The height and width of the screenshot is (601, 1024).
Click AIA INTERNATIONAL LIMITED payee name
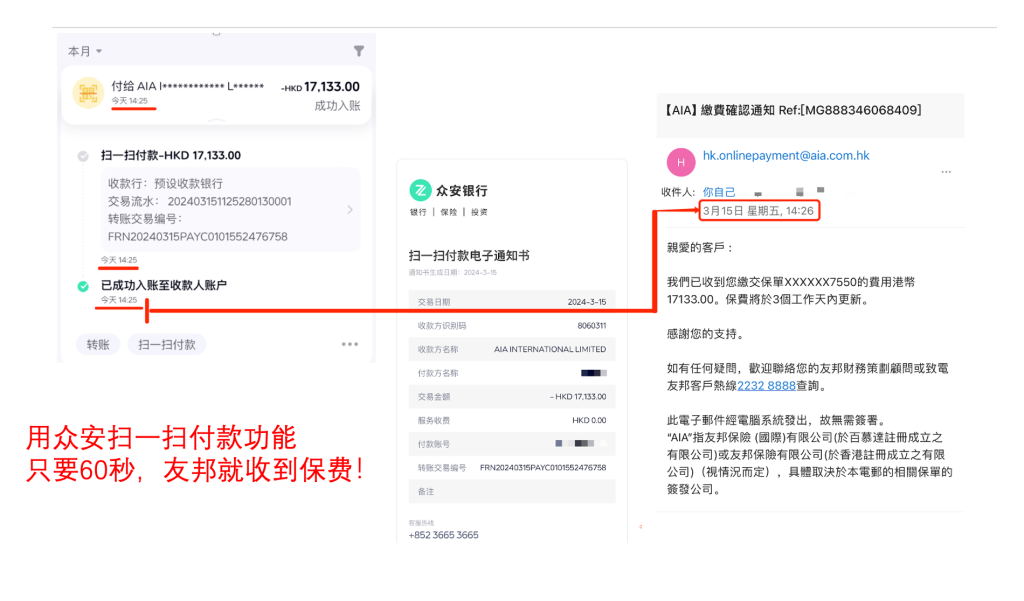(550, 349)
